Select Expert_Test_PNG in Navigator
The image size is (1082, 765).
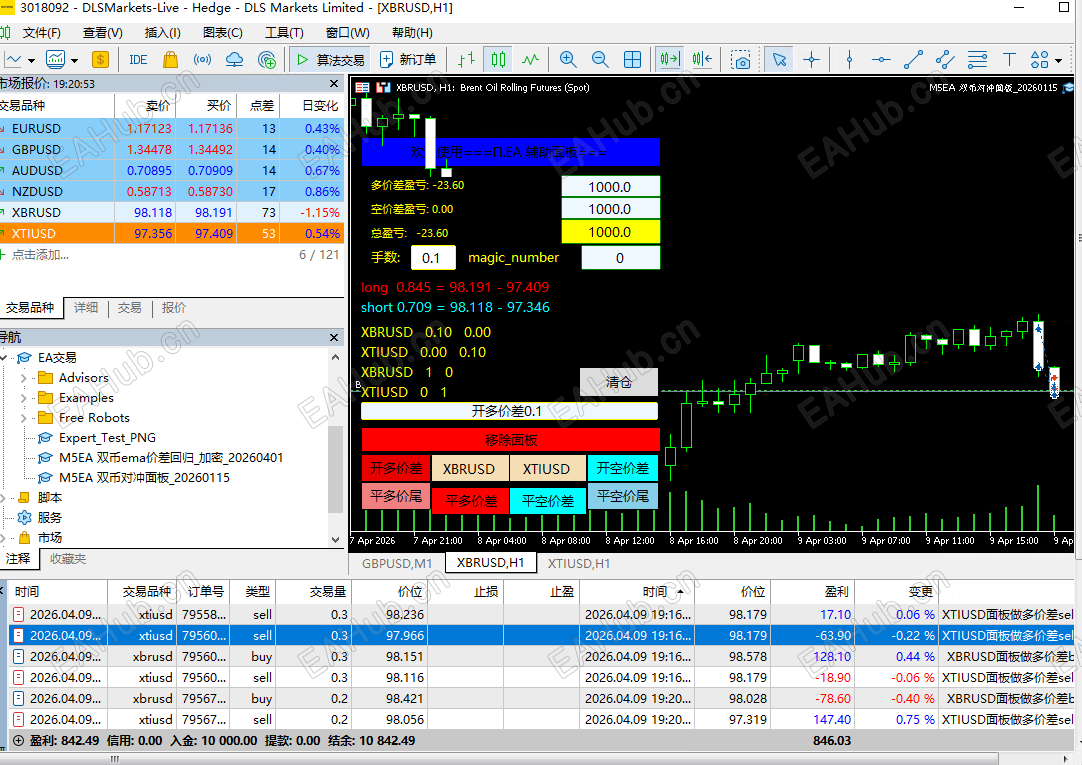(x=107, y=438)
